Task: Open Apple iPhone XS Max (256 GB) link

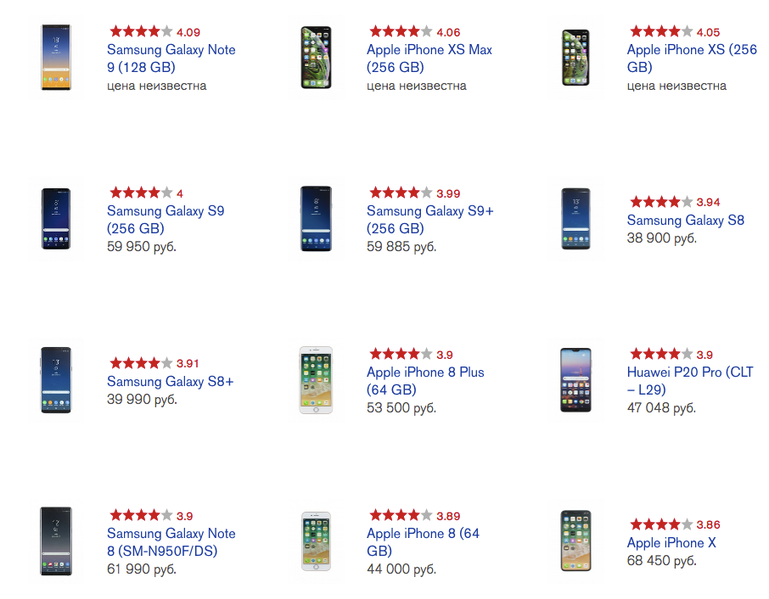Action: (429, 59)
